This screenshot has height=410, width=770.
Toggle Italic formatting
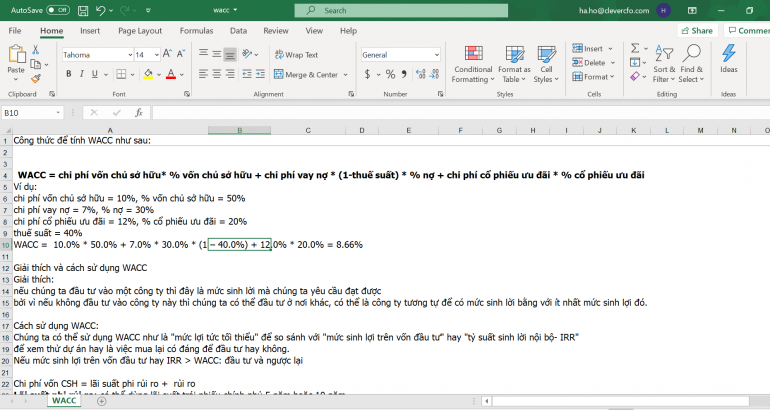click(80, 75)
